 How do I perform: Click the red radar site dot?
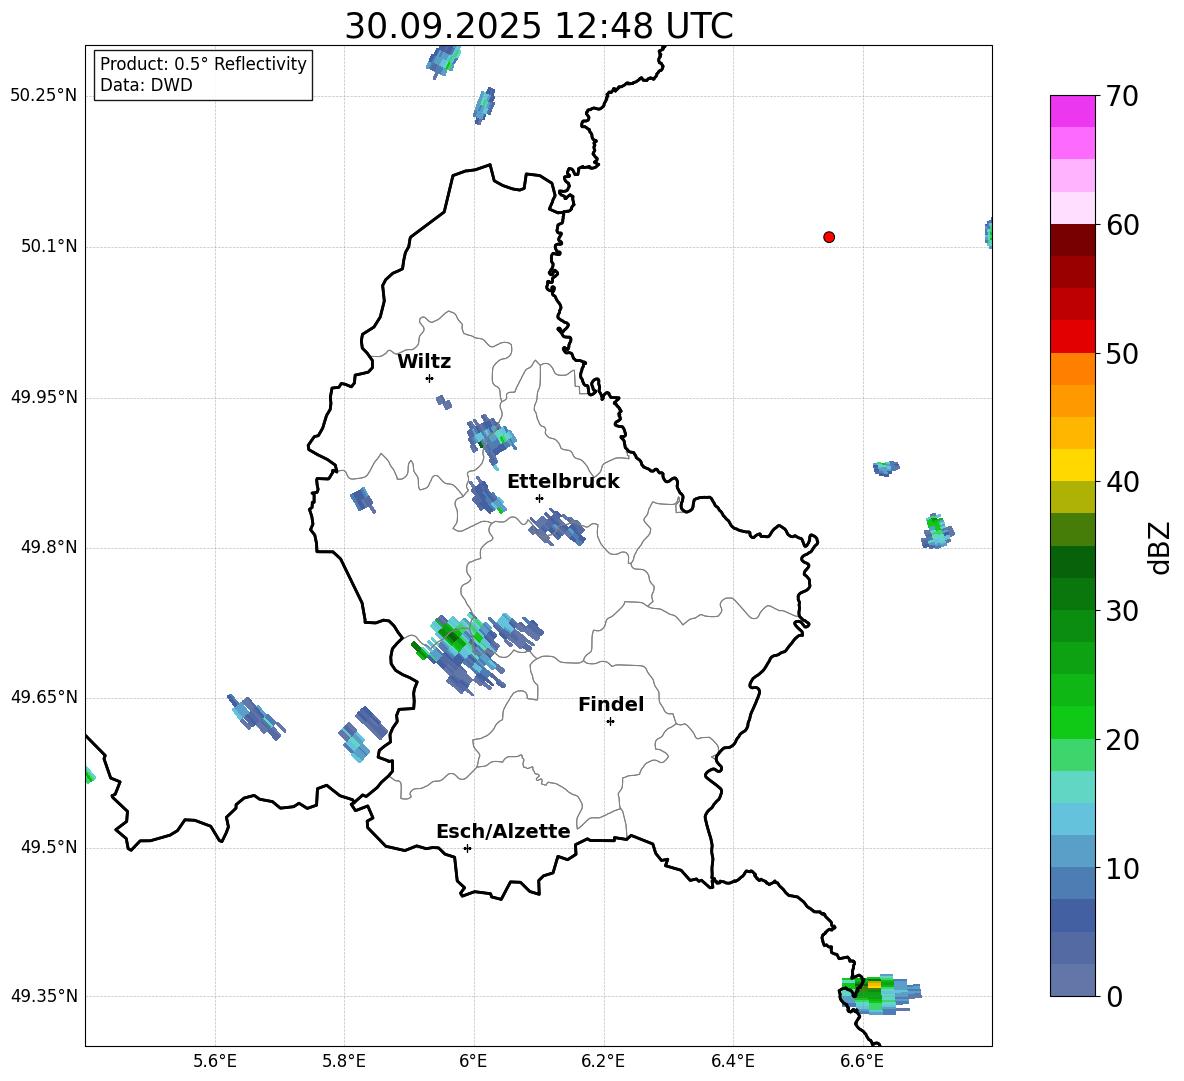[x=828, y=237]
